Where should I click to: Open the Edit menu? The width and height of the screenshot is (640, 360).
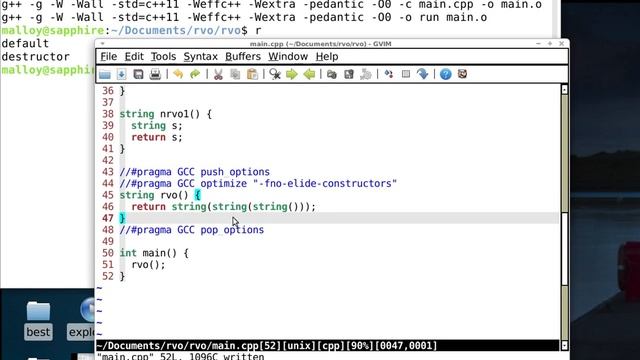[134, 56]
